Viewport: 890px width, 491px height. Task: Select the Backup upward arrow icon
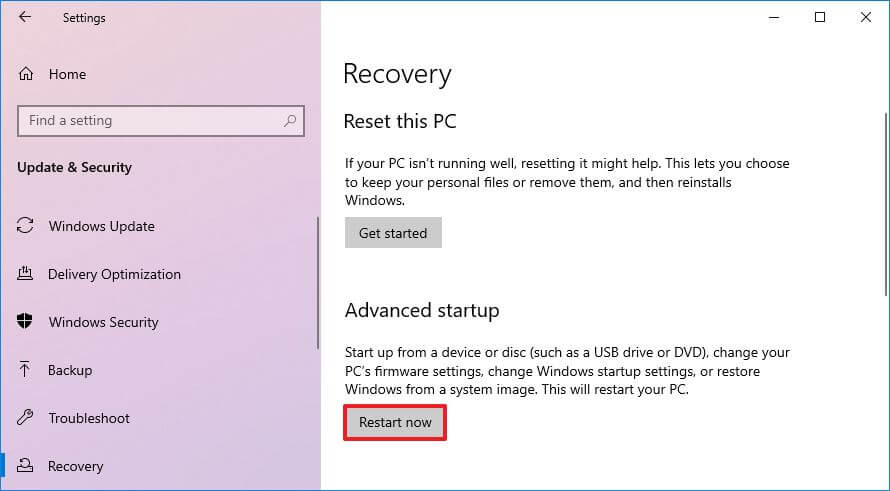26,370
